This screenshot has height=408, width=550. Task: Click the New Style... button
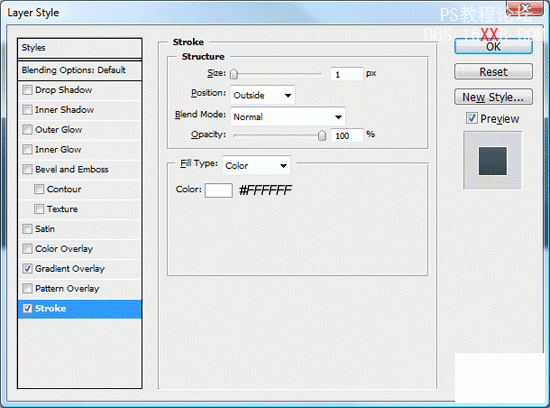point(493,97)
